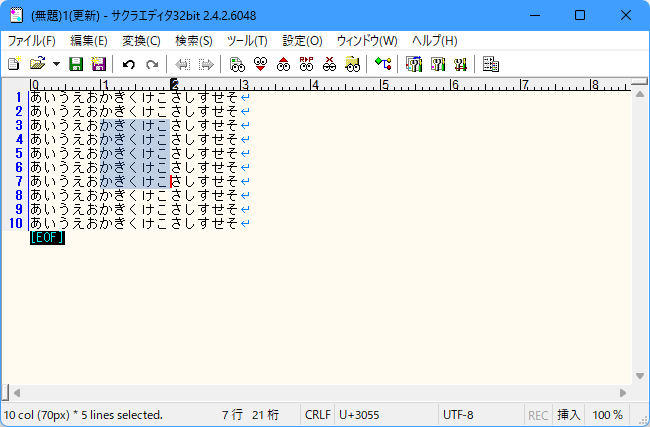Find previous match with up-arrow icon
The width and height of the screenshot is (650, 427).
pyautogui.click(x=284, y=64)
